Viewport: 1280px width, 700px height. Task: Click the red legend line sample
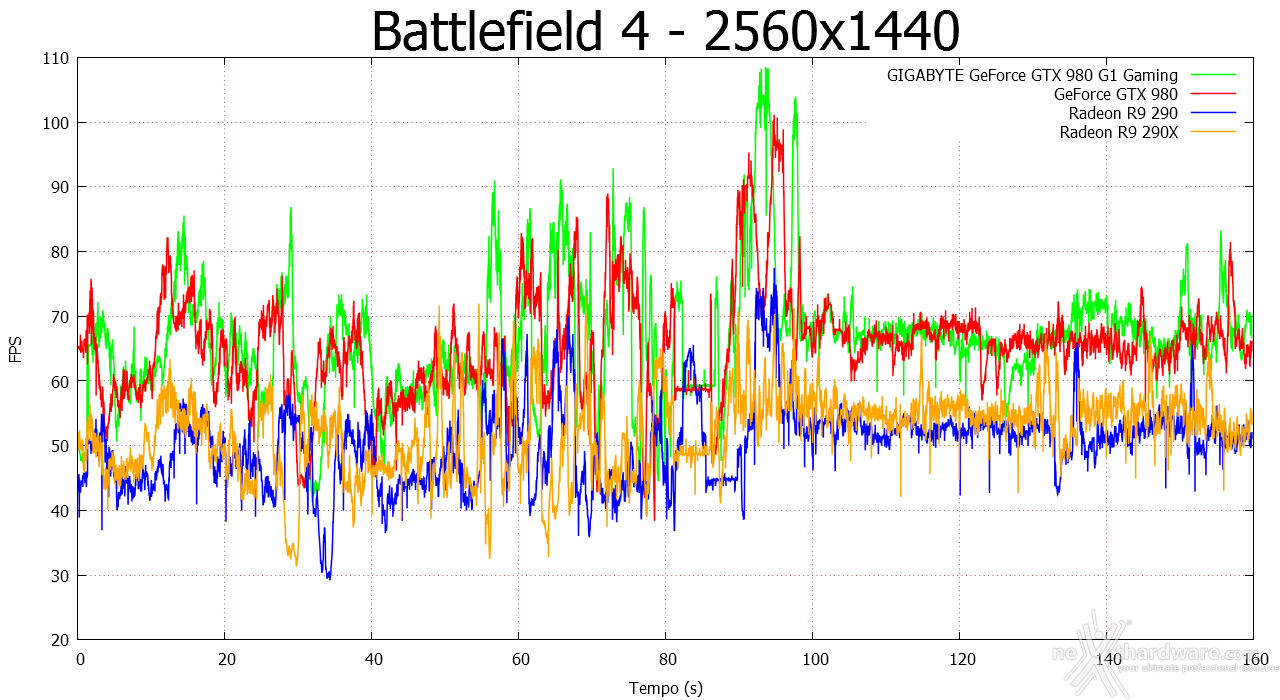[1212, 94]
